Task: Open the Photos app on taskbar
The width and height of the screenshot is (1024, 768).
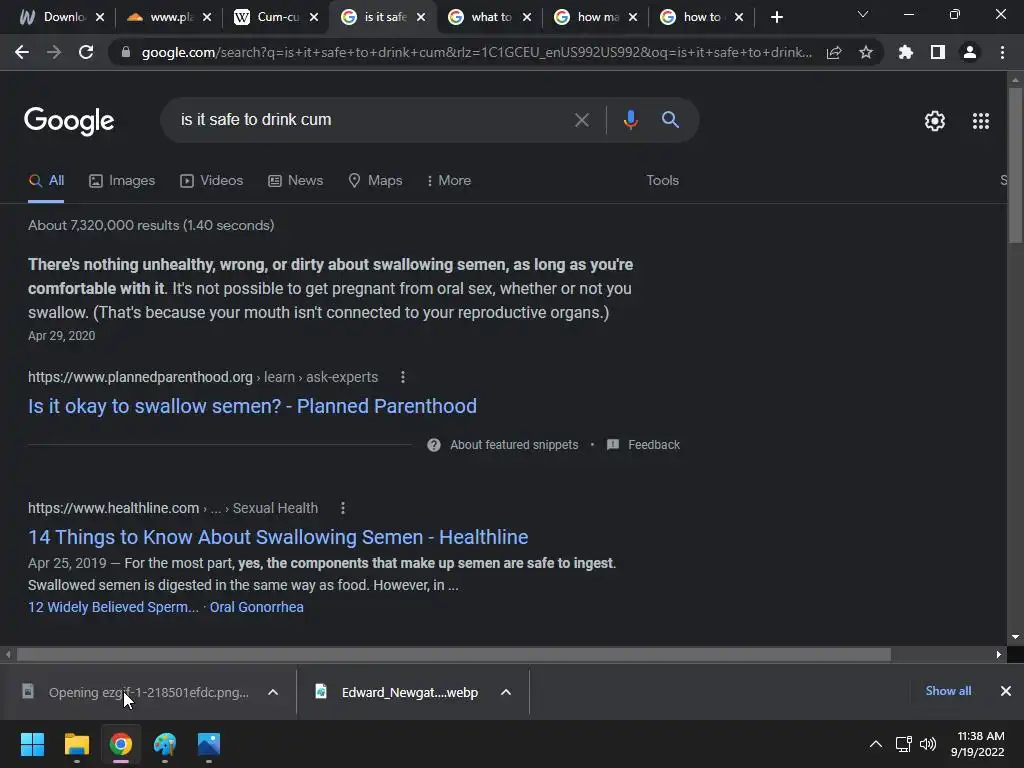Action: pos(209,744)
